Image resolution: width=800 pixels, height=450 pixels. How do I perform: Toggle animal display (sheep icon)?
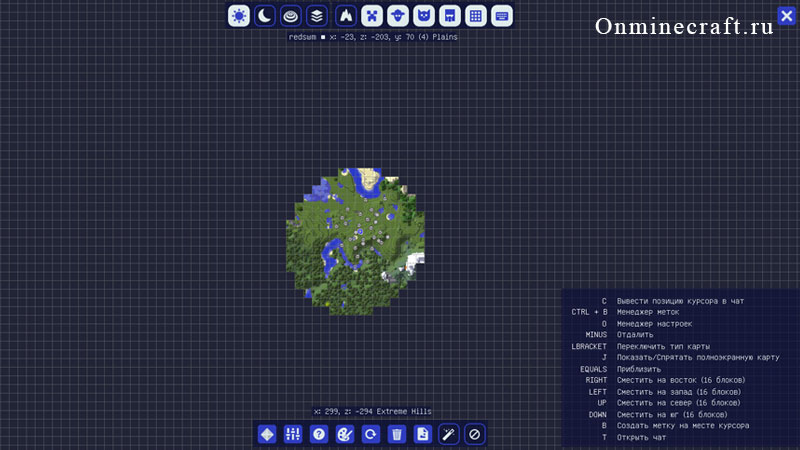pyautogui.click(x=398, y=16)
